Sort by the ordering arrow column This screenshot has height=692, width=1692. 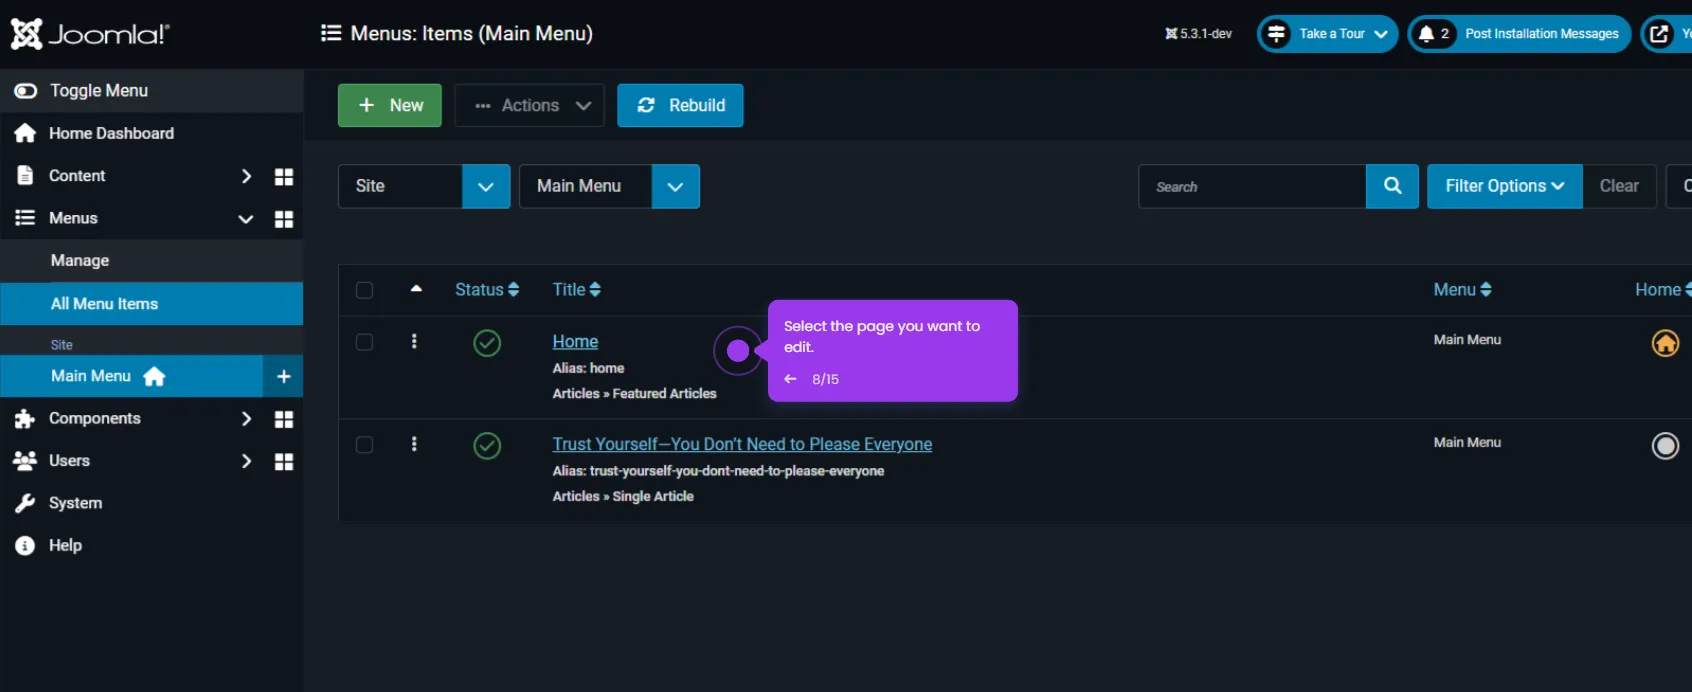pyautogui.click(x=416, y=289)
